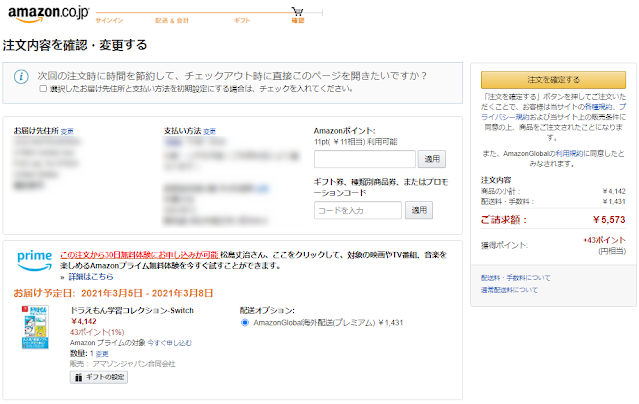
Task: Click the 注文を確定する button
Action: [553, 80]
